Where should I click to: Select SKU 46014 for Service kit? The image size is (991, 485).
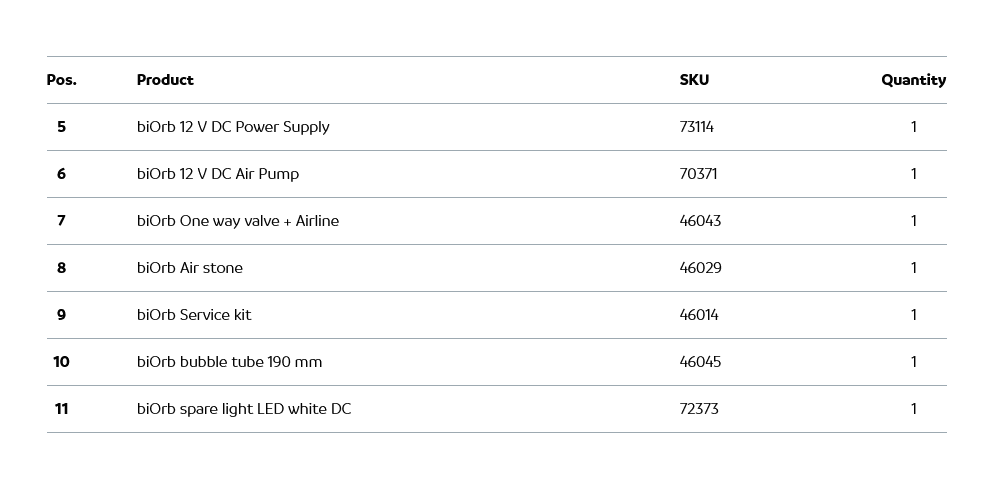point(699,315)
